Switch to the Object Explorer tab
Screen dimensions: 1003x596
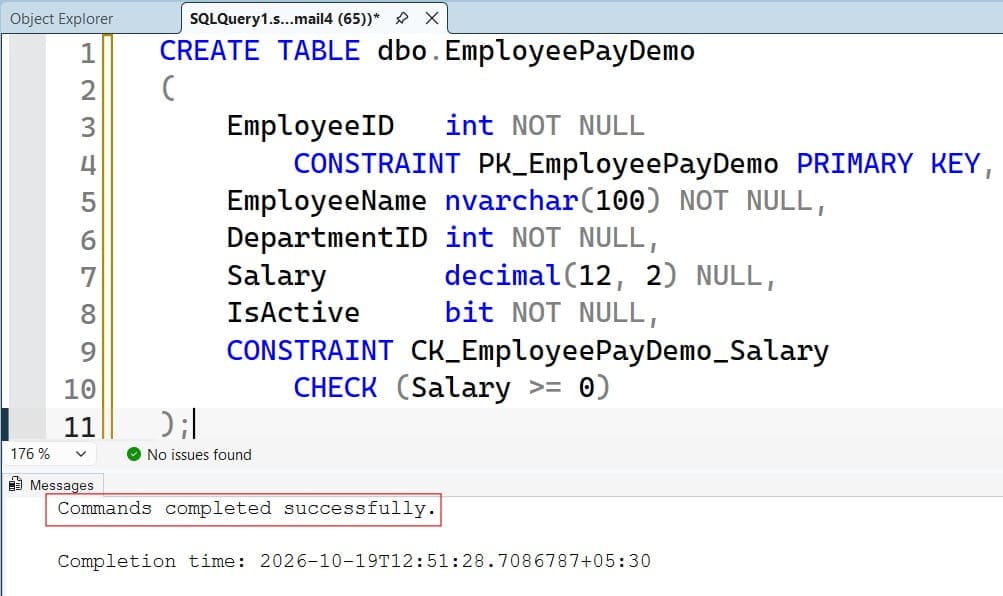click(61, 19)
